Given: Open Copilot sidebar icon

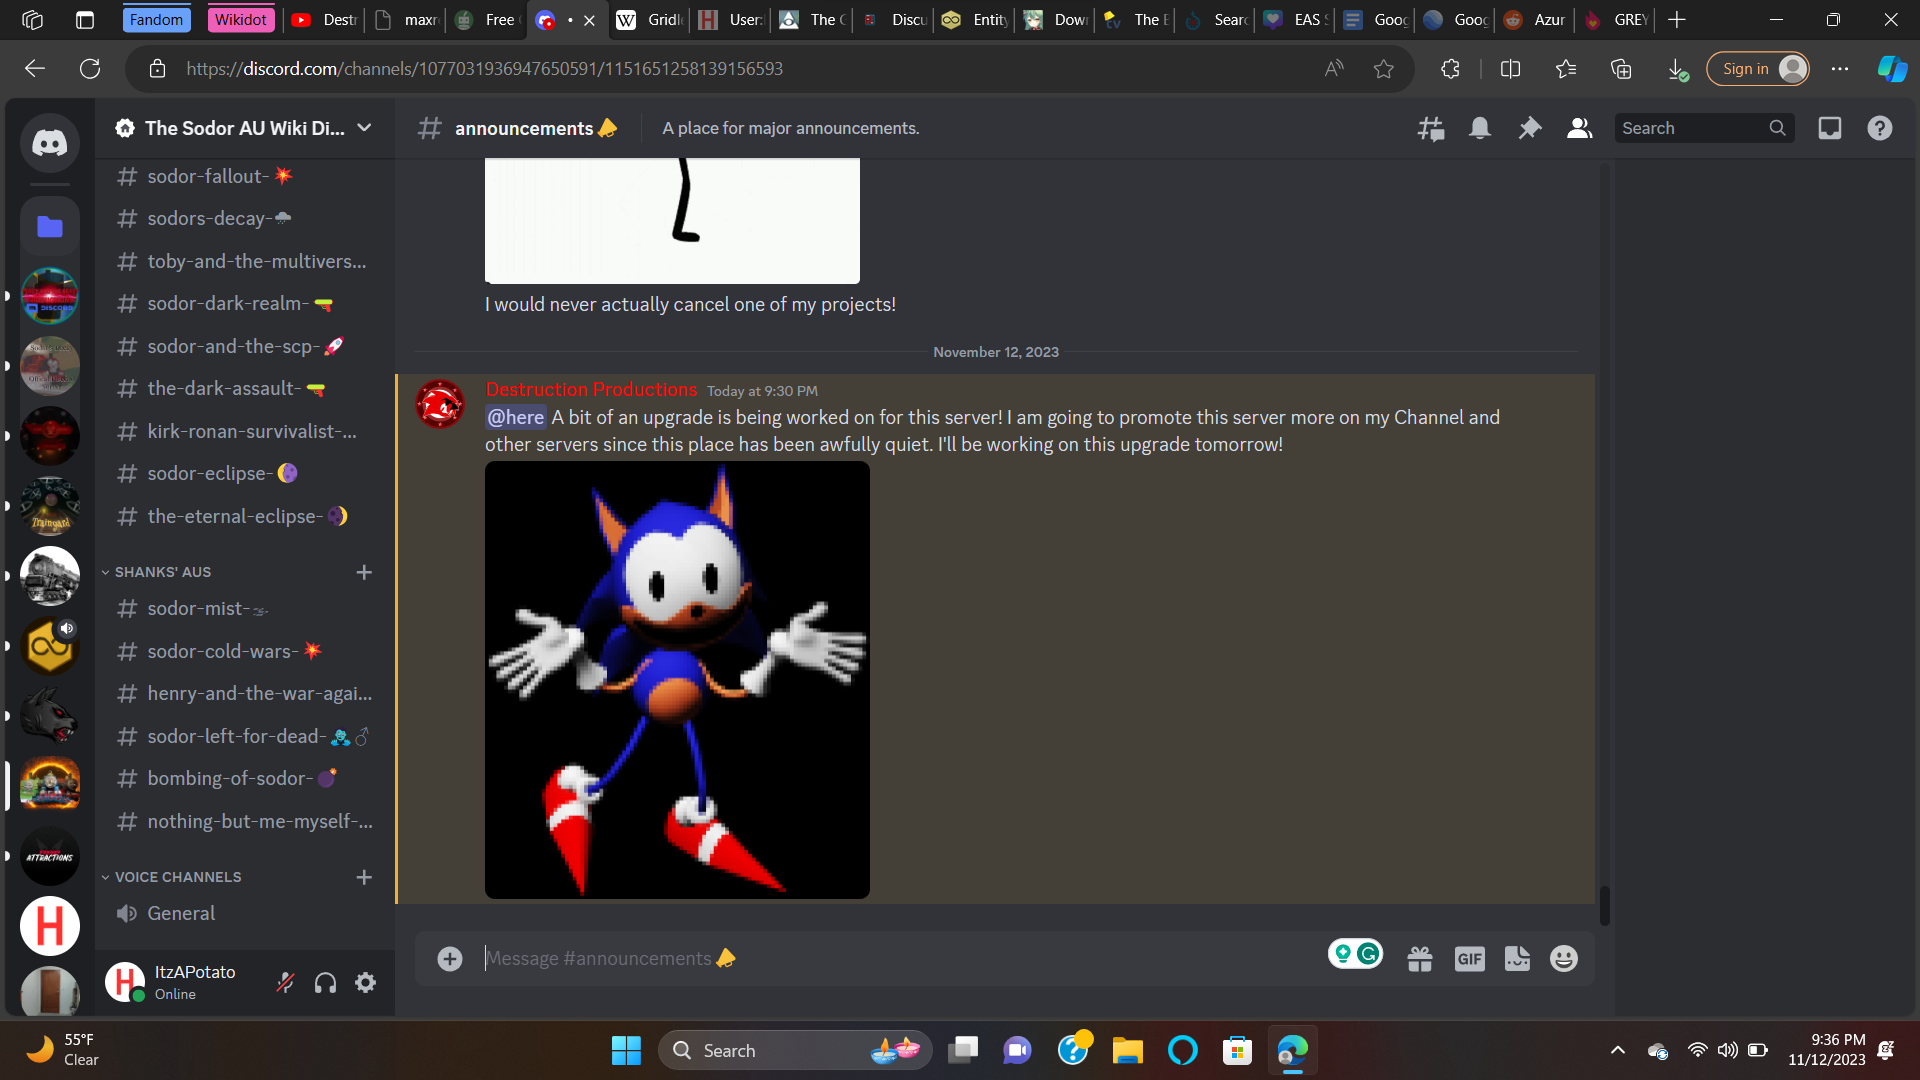Looking at the screenshot, I should coord(1892,69).
